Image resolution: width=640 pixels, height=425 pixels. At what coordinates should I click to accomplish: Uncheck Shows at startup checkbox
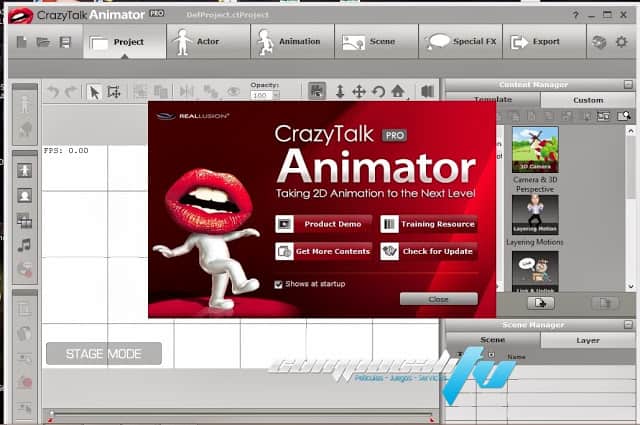point(278,284)
